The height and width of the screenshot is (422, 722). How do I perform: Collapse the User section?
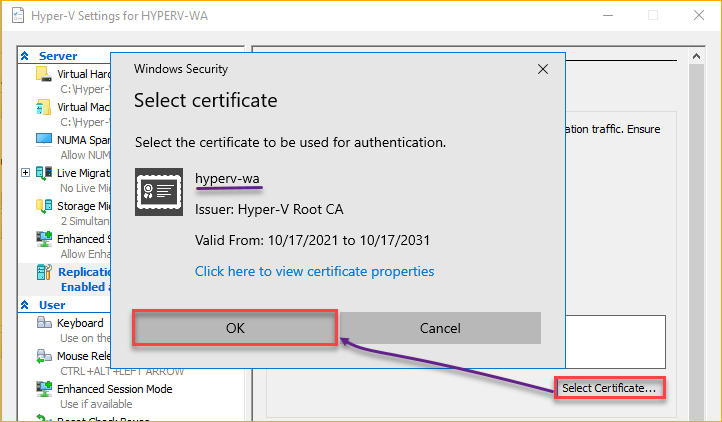(x=25, y=305)
